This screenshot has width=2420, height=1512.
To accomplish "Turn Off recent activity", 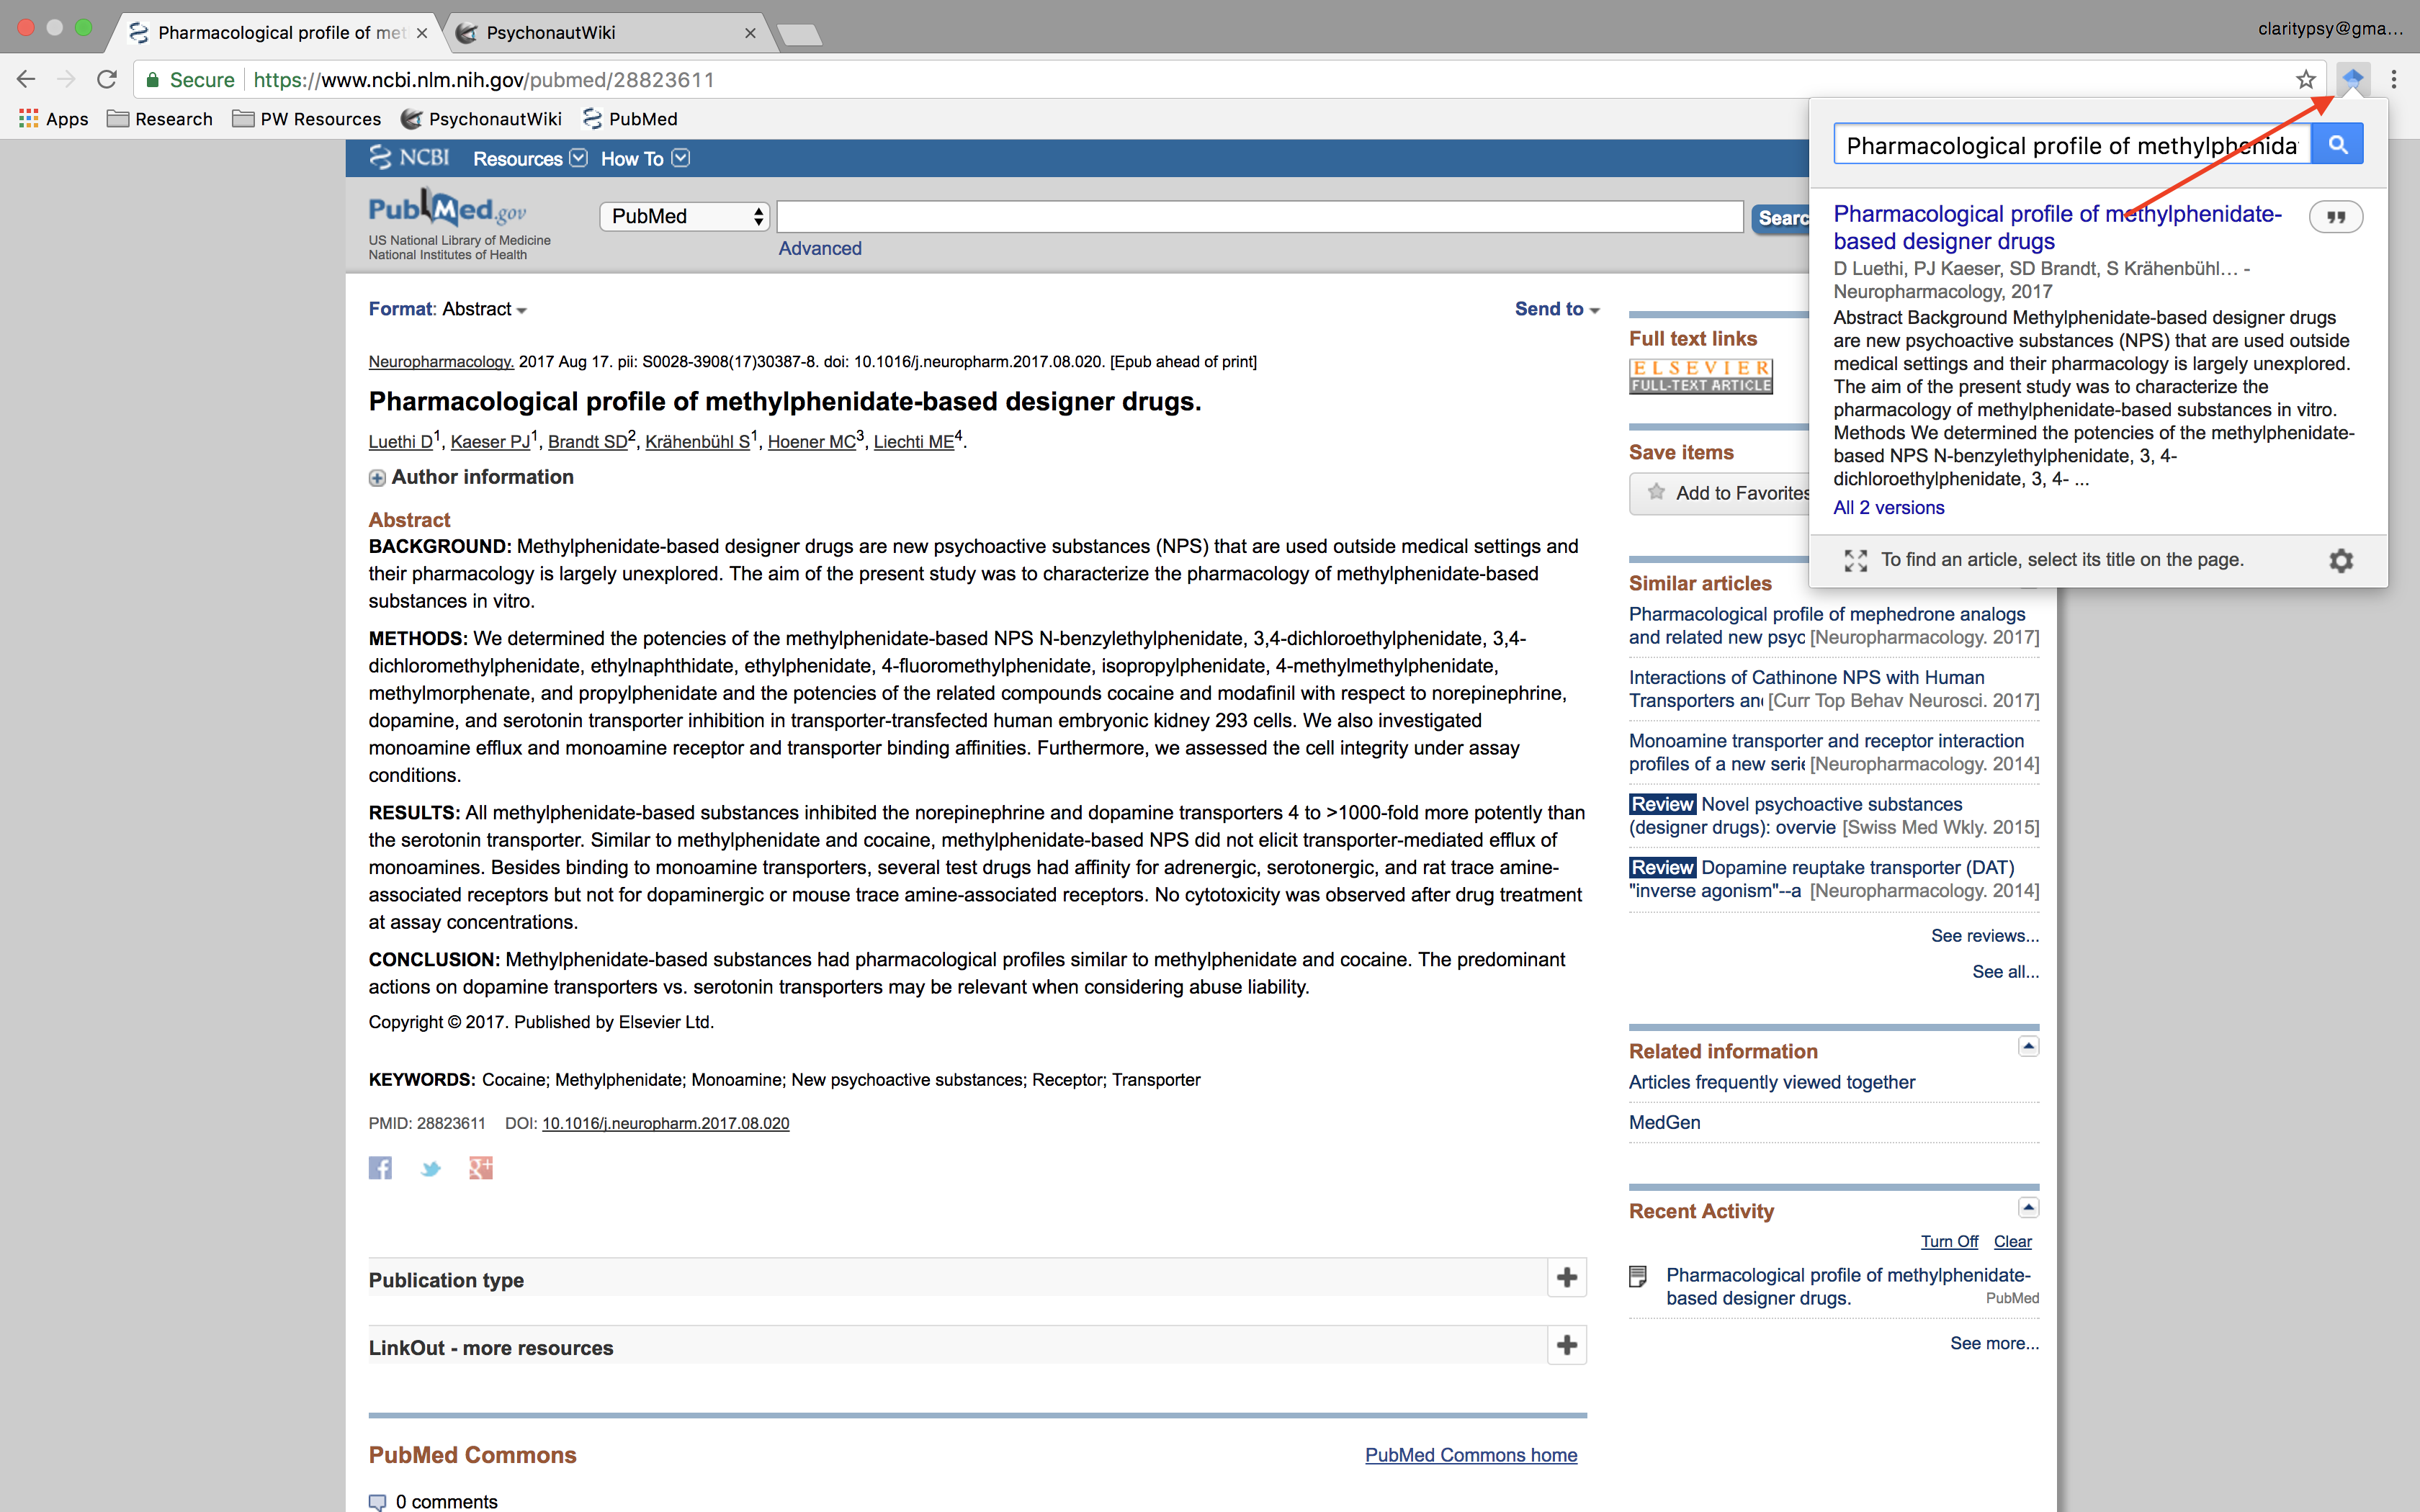I will [1949, 1241].
